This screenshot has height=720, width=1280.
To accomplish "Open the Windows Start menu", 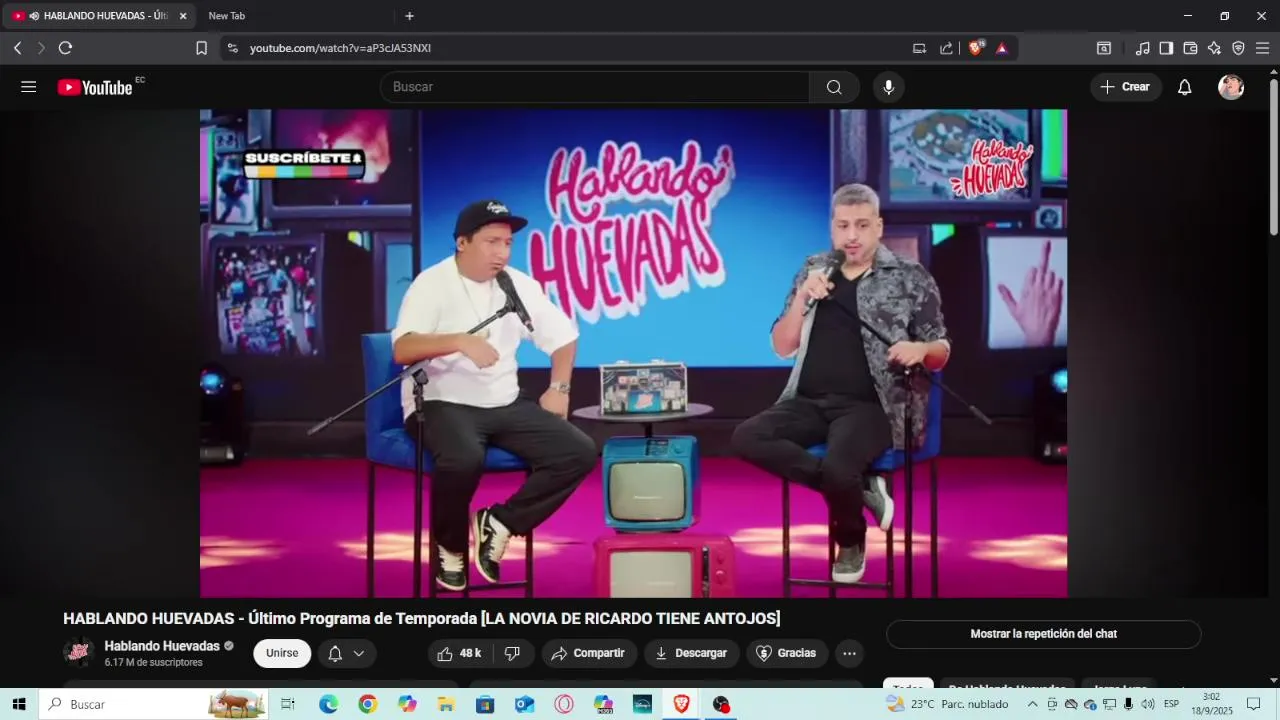I will 19,704.
